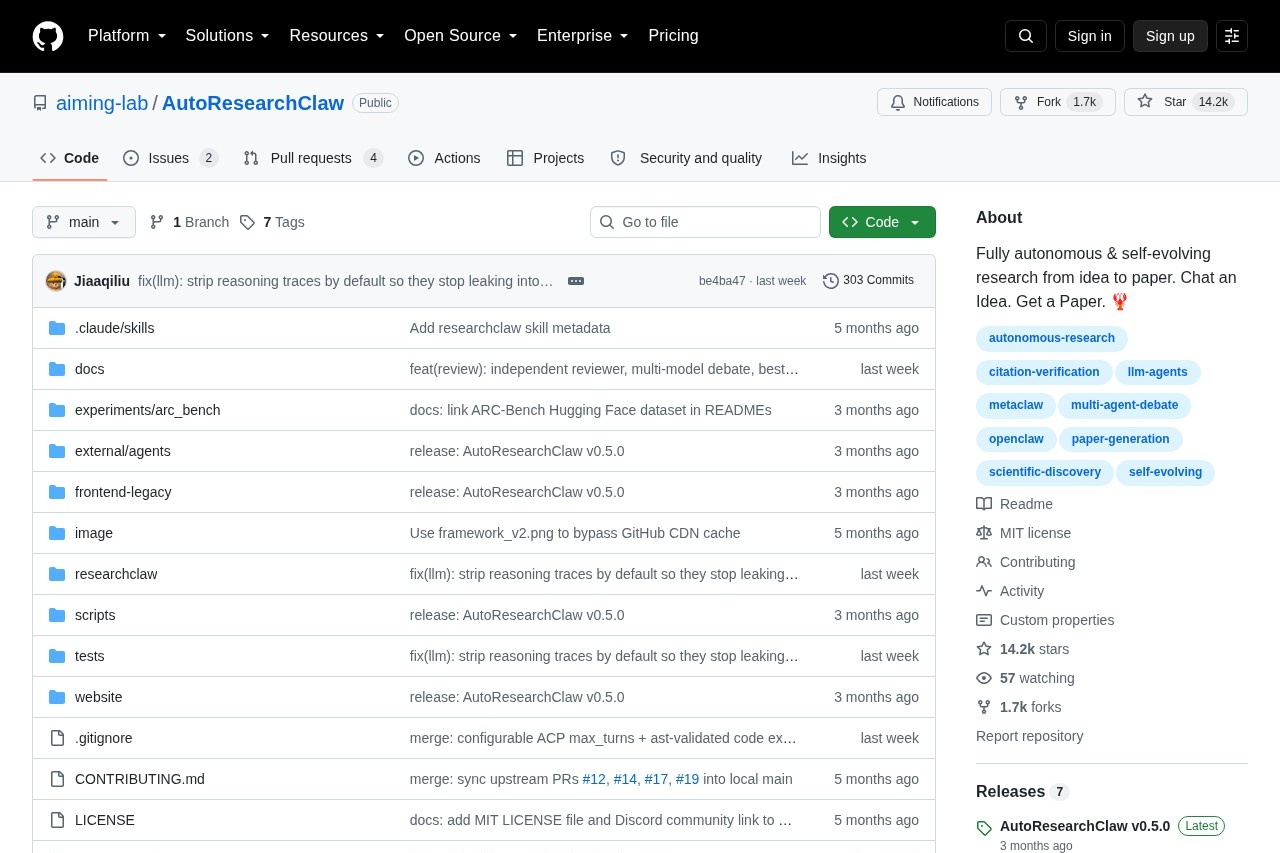Fork the repository with Fork button
The width and height of the screenshot is (1280, 853).
click(1057, 102)
